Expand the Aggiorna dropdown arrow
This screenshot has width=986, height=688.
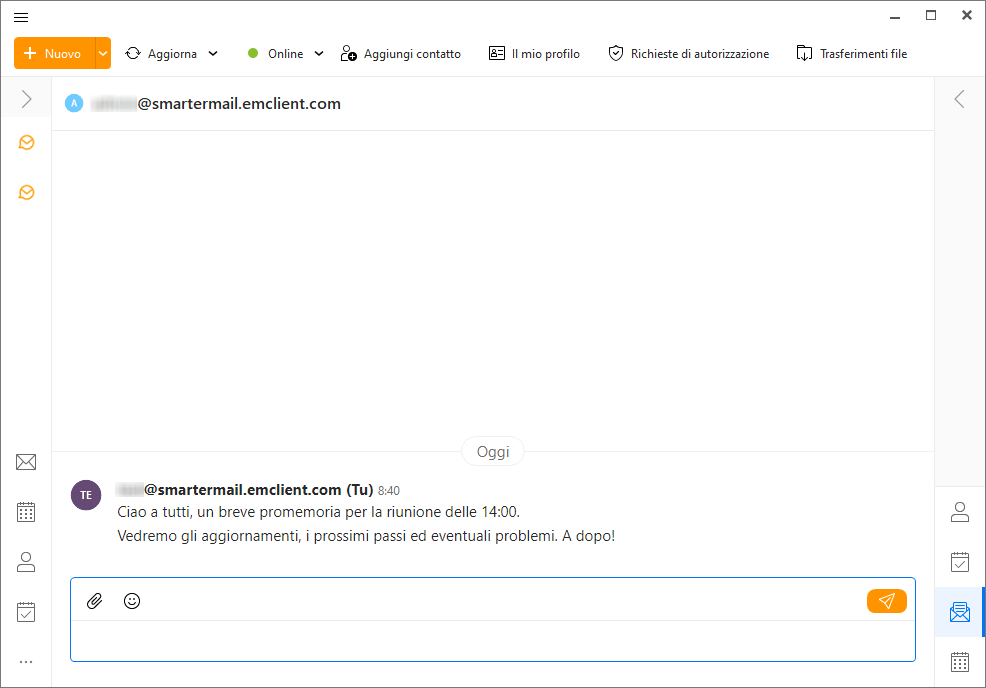(x=213, y=54)
